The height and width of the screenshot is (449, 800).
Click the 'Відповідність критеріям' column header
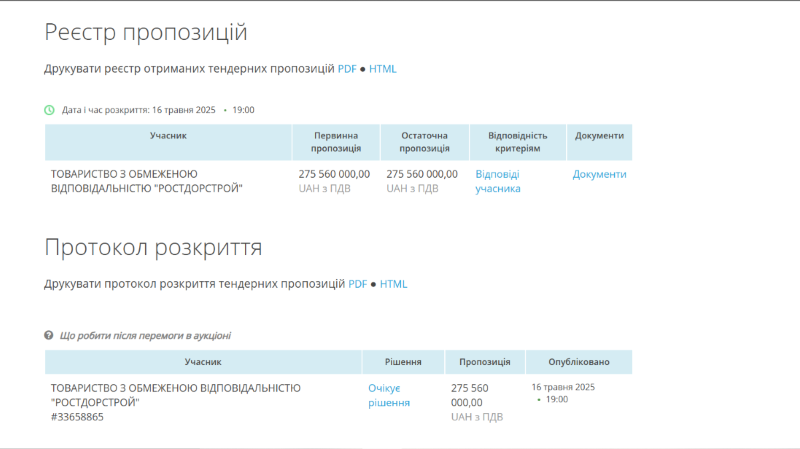(x=518, y=142)
